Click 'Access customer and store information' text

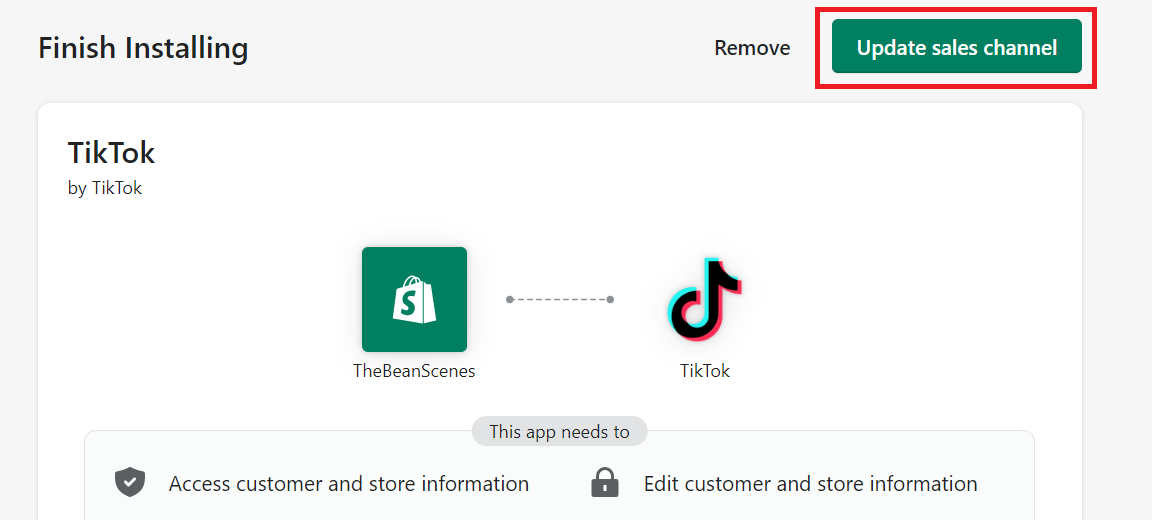[x=349, y=484]
